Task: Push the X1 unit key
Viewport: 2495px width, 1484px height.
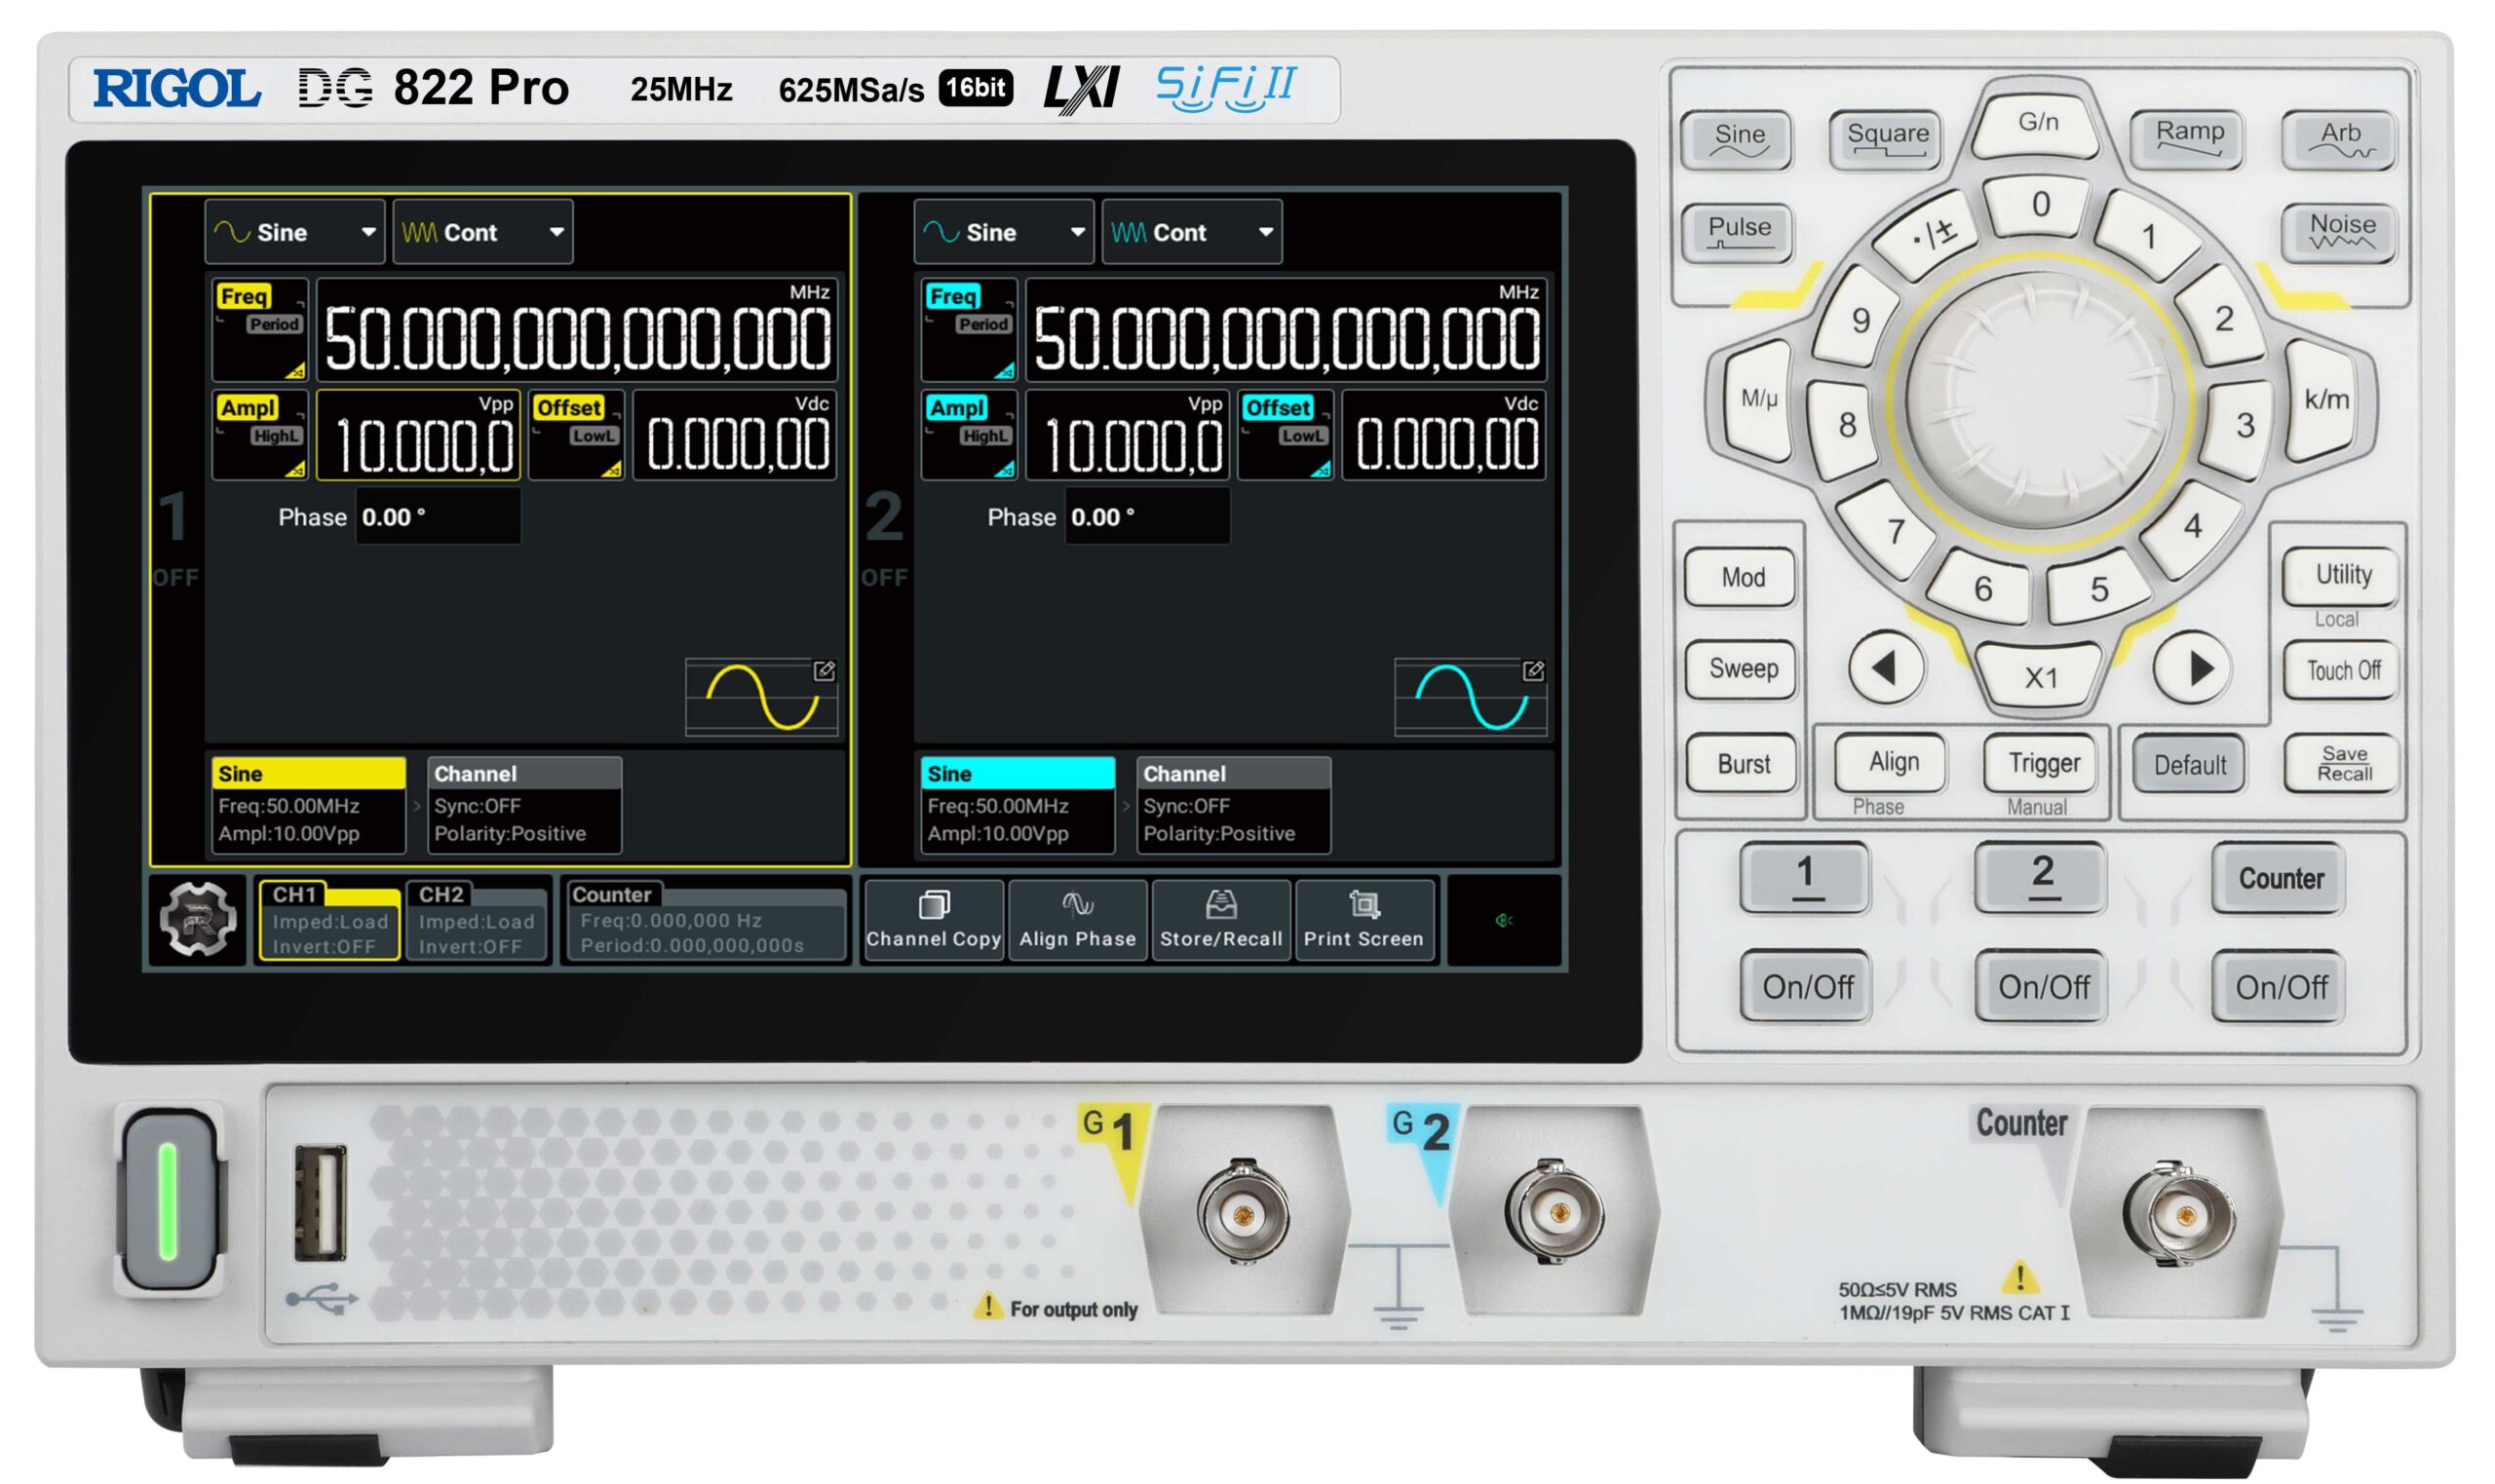Action: (2040, 677)
